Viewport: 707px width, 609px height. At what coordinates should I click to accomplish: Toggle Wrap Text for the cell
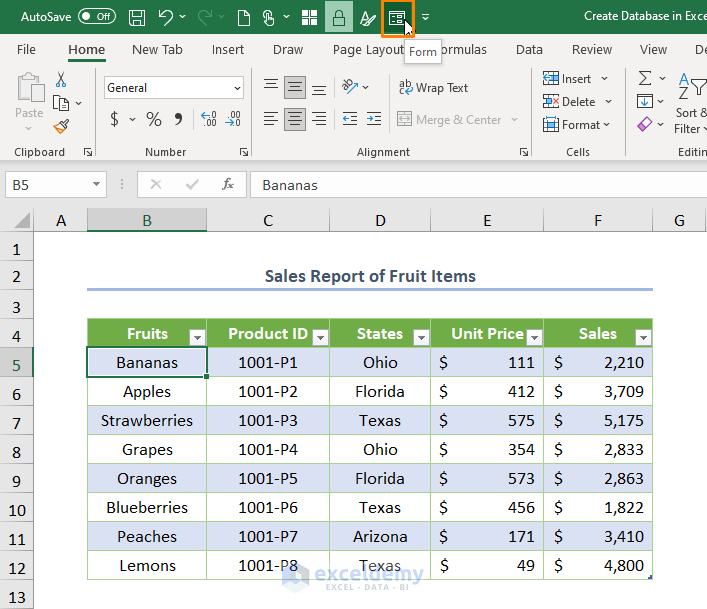point(433,88)
